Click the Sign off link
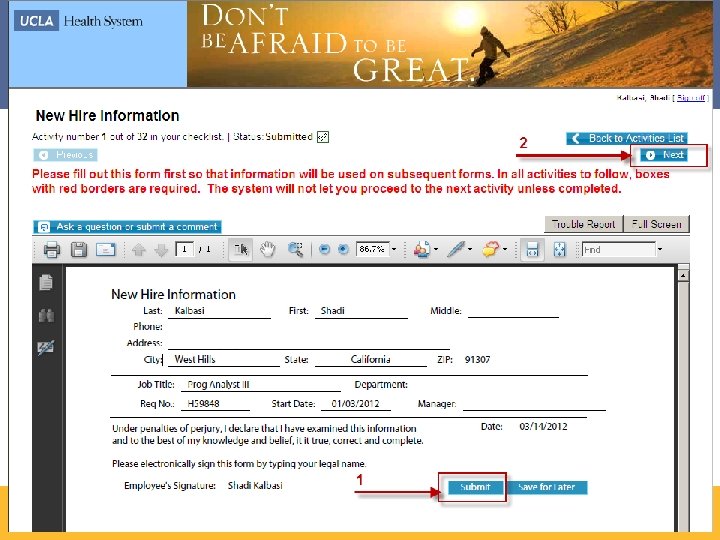720x540 pixels. (691, 98)
